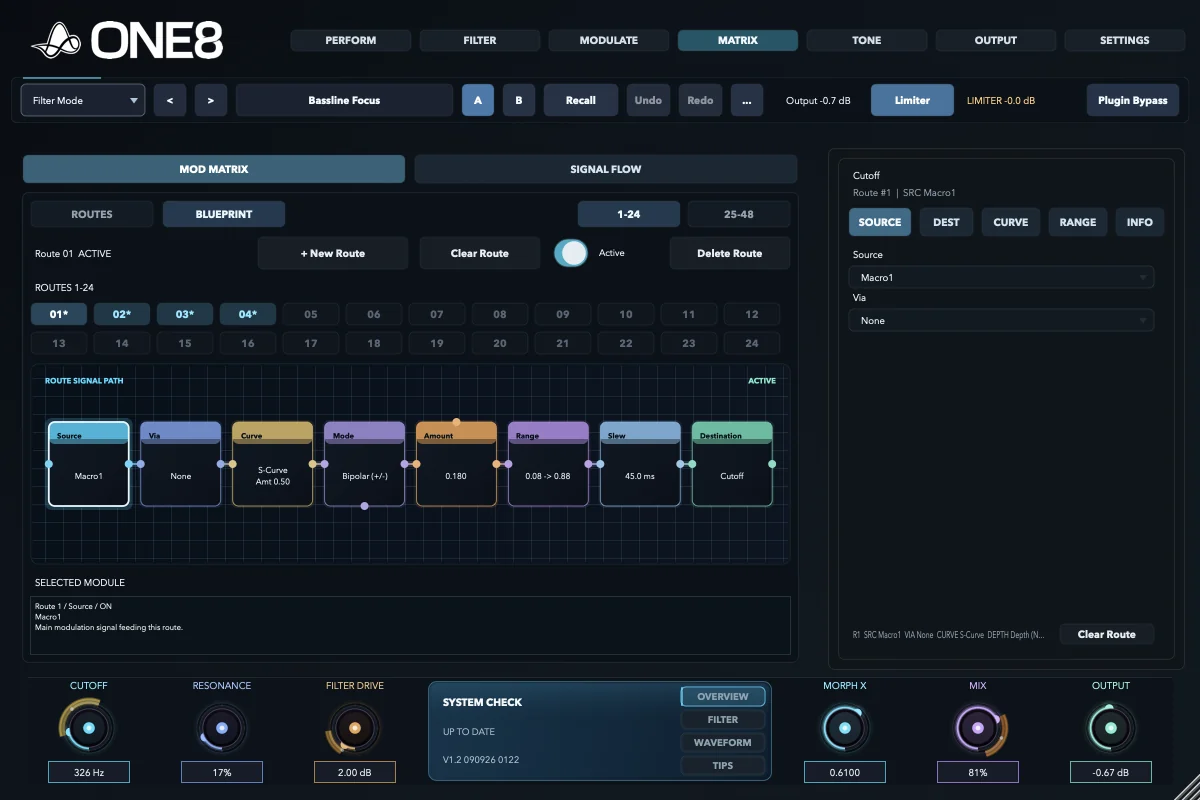Image resolution: width=1200 pixels, height=800 pixels.
Task: Go to previous preset with left arrow
Action: click(170, 100)
